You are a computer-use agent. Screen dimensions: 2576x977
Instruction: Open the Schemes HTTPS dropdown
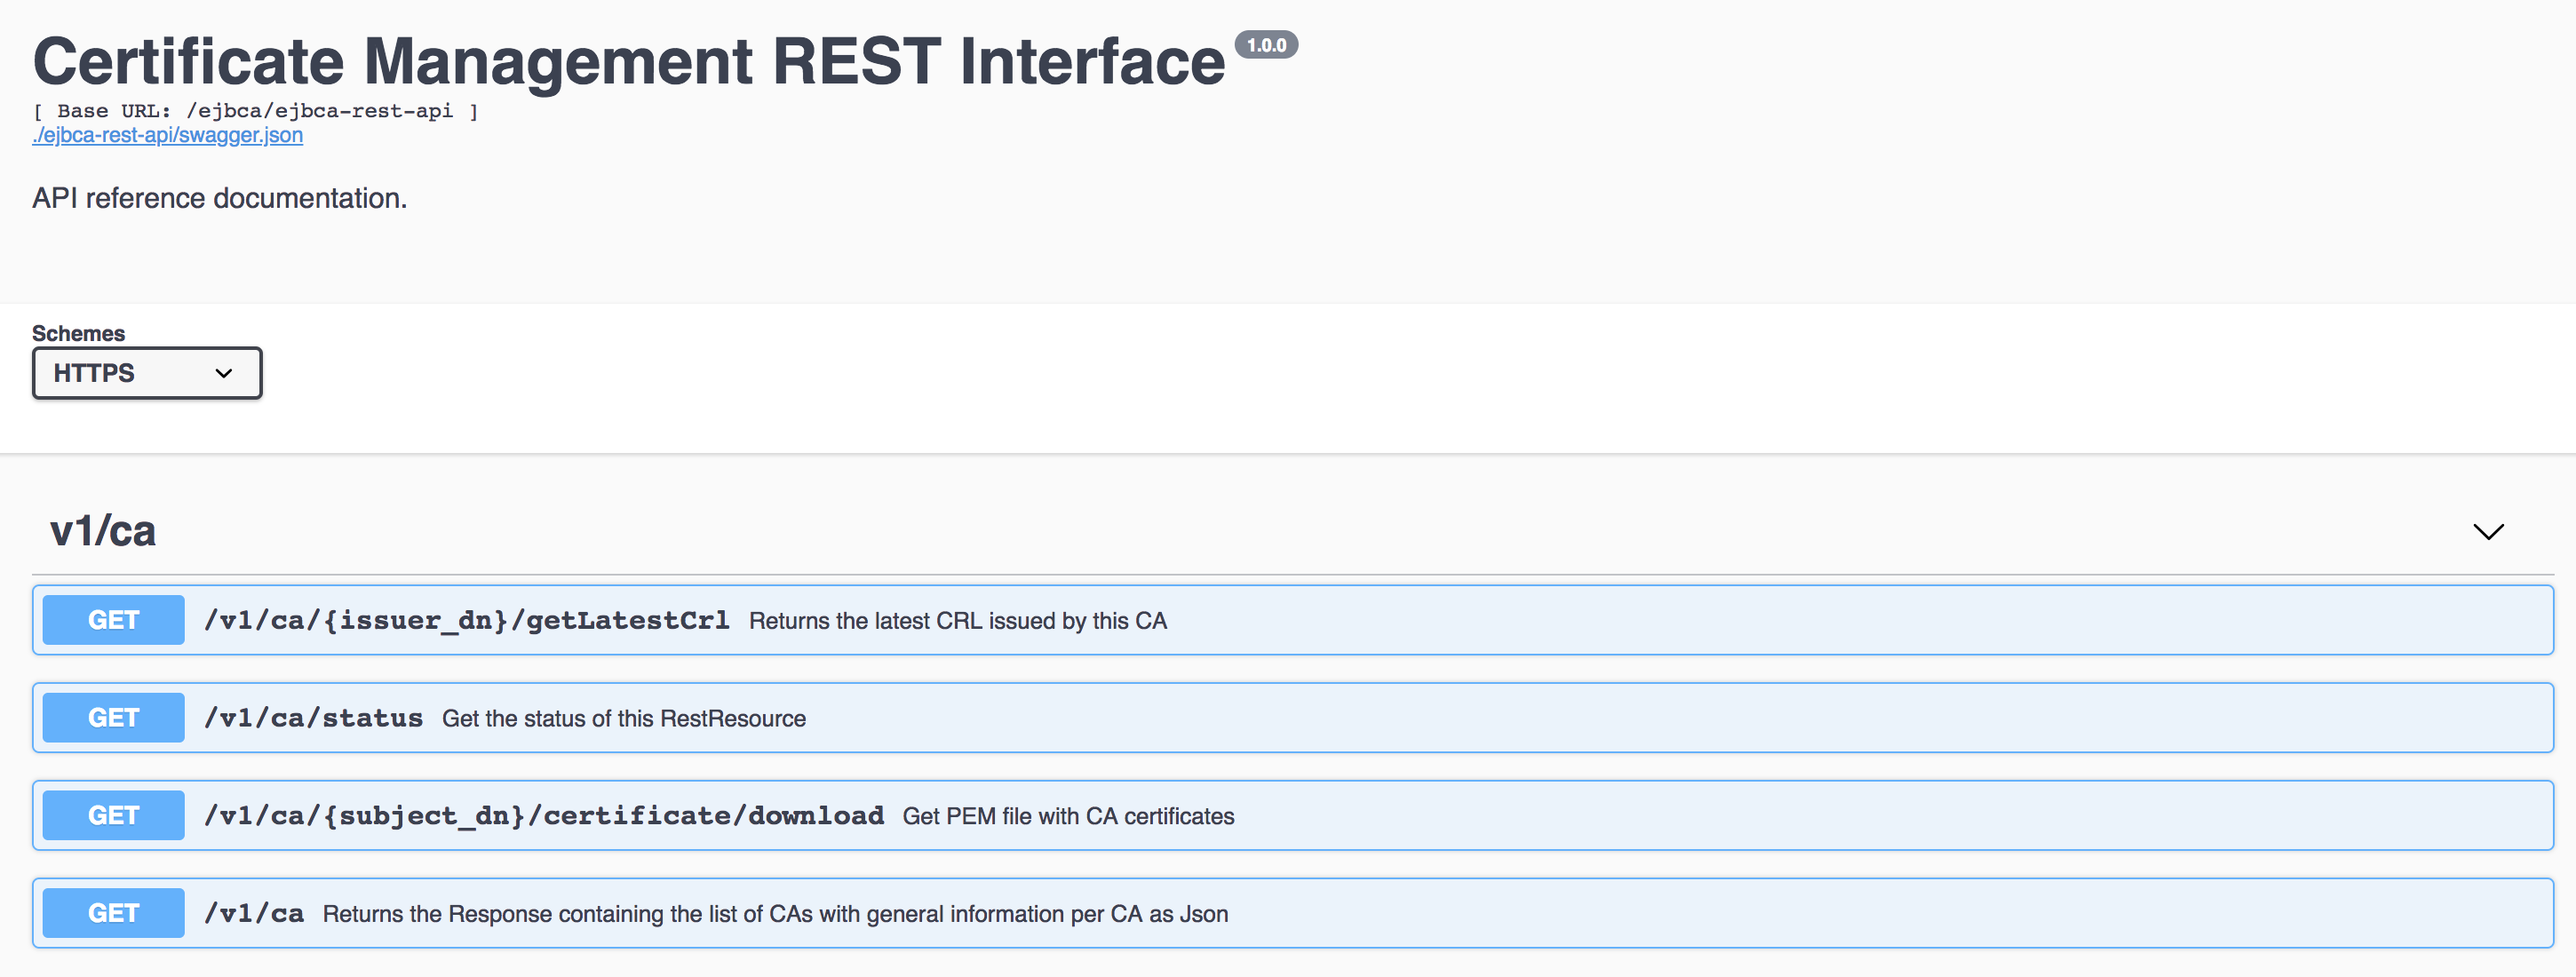(x=146, y=373)
